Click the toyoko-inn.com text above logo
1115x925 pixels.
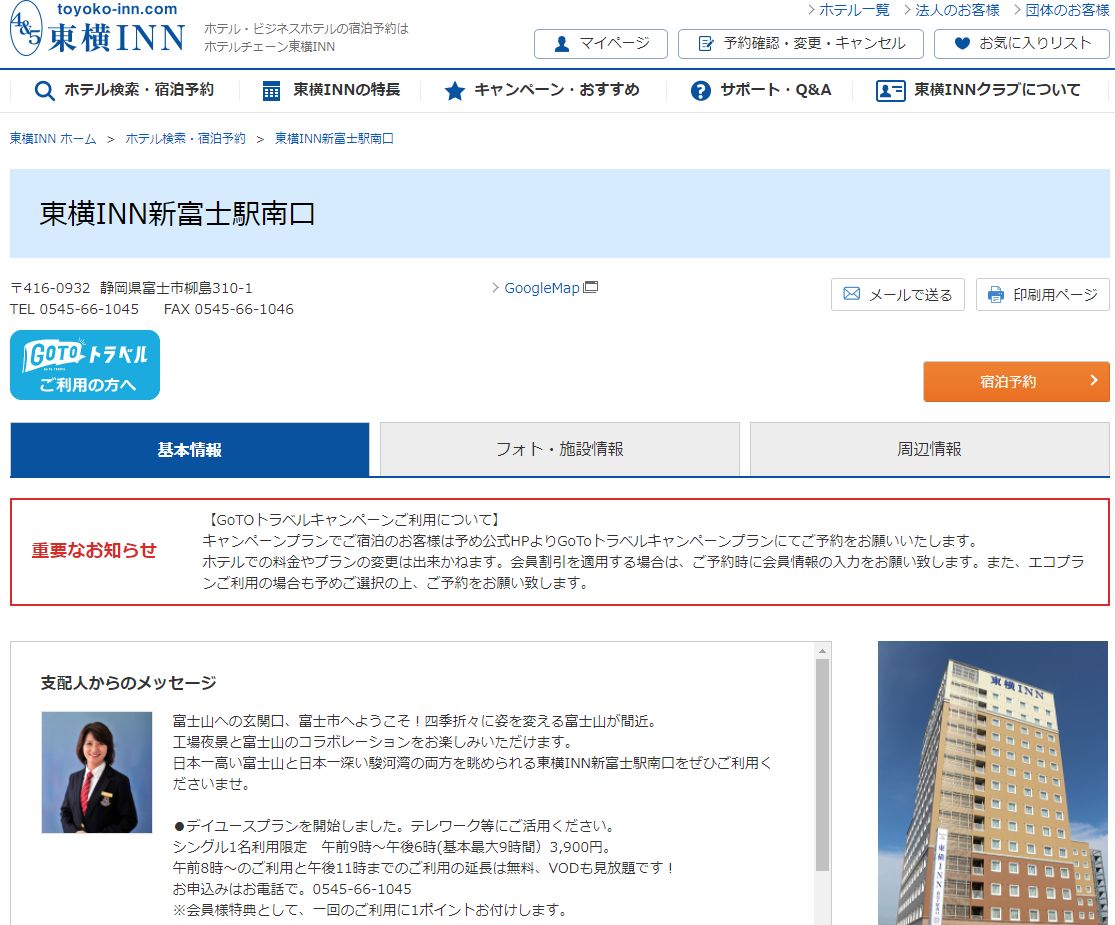click(x=117, y=9)
